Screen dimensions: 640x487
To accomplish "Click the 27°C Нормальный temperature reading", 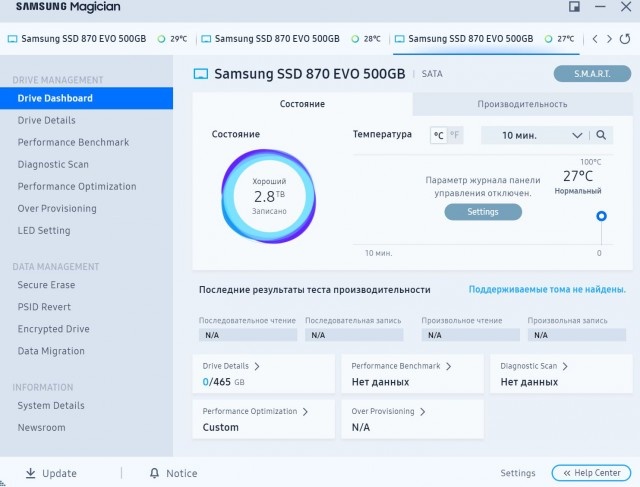I will tap(578, 182).
